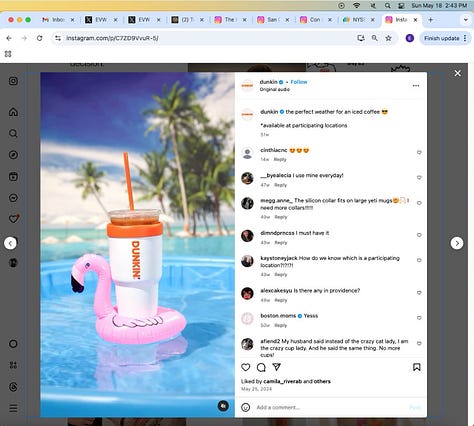Open the sidebar hamburger More menu
474x426 pixels.
click(x=13, y=408)
